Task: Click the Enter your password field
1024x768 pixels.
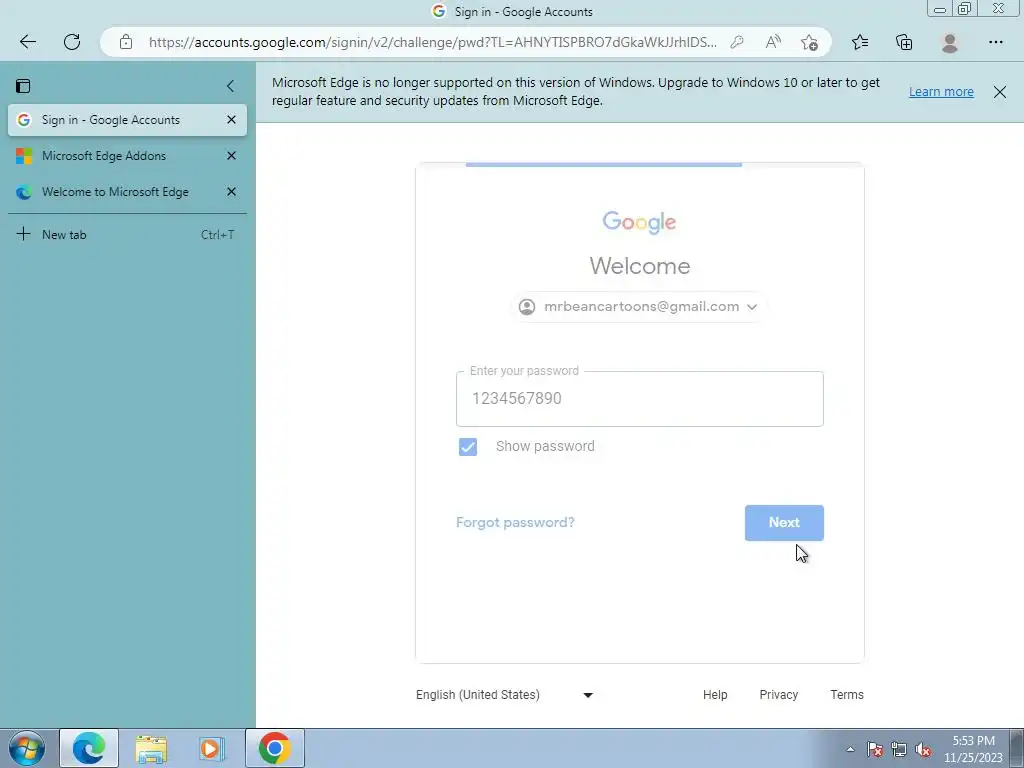Action: (x=639, y=399)
